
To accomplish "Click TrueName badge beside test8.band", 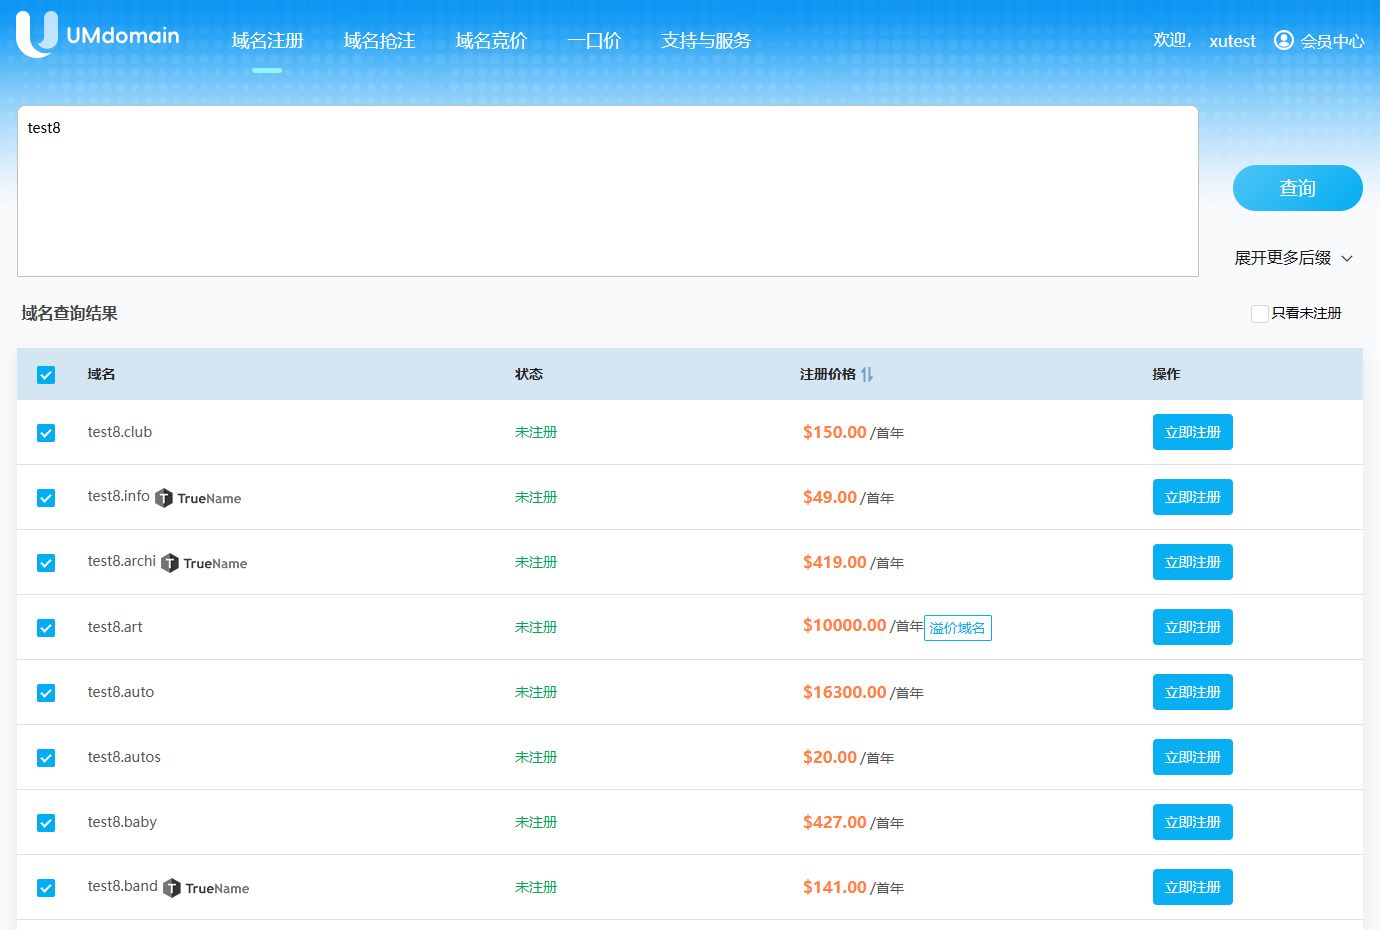I will [206, 888].
